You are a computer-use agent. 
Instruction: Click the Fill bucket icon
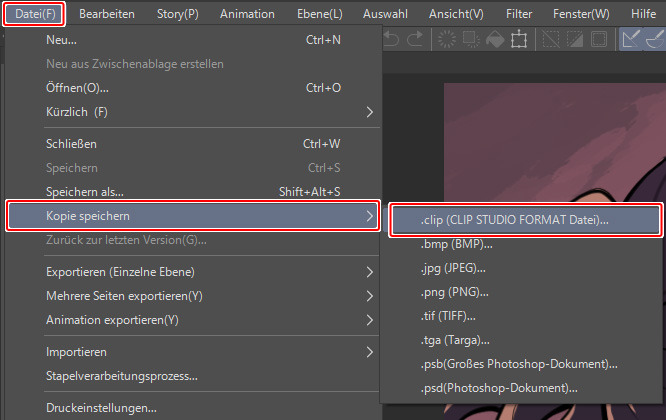pos(496,40)
